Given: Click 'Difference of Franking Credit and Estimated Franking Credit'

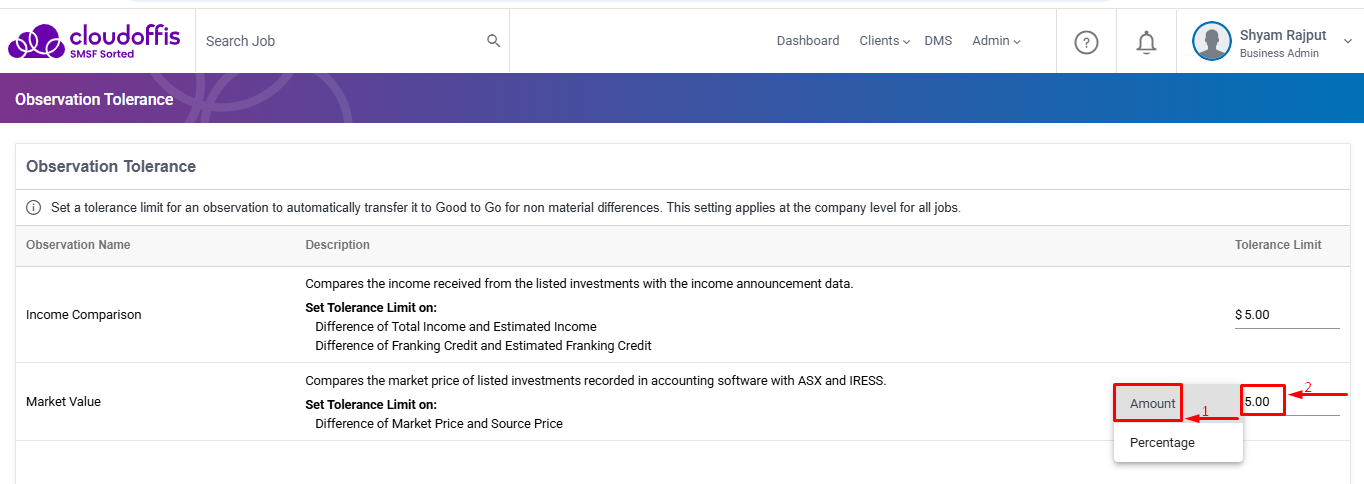Looking at the screenshot, I should click(x=483, y=346).
